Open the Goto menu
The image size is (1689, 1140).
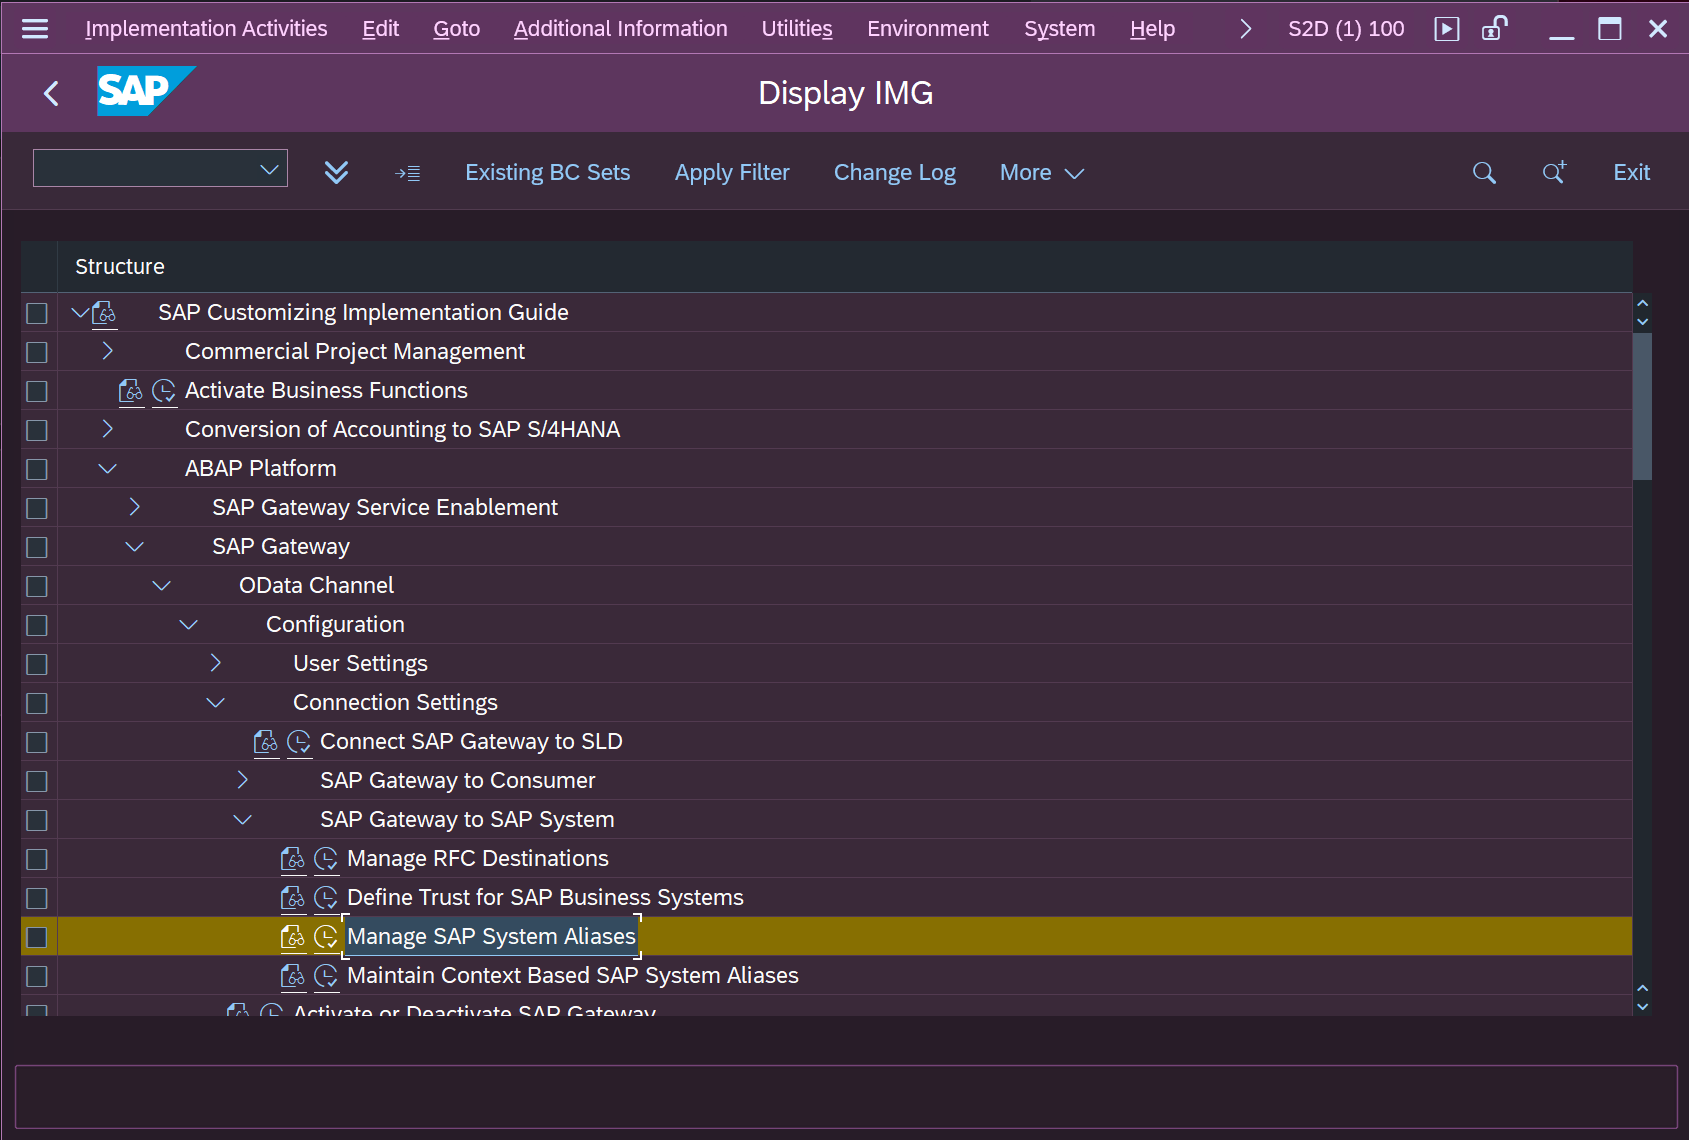click(456, 29)
